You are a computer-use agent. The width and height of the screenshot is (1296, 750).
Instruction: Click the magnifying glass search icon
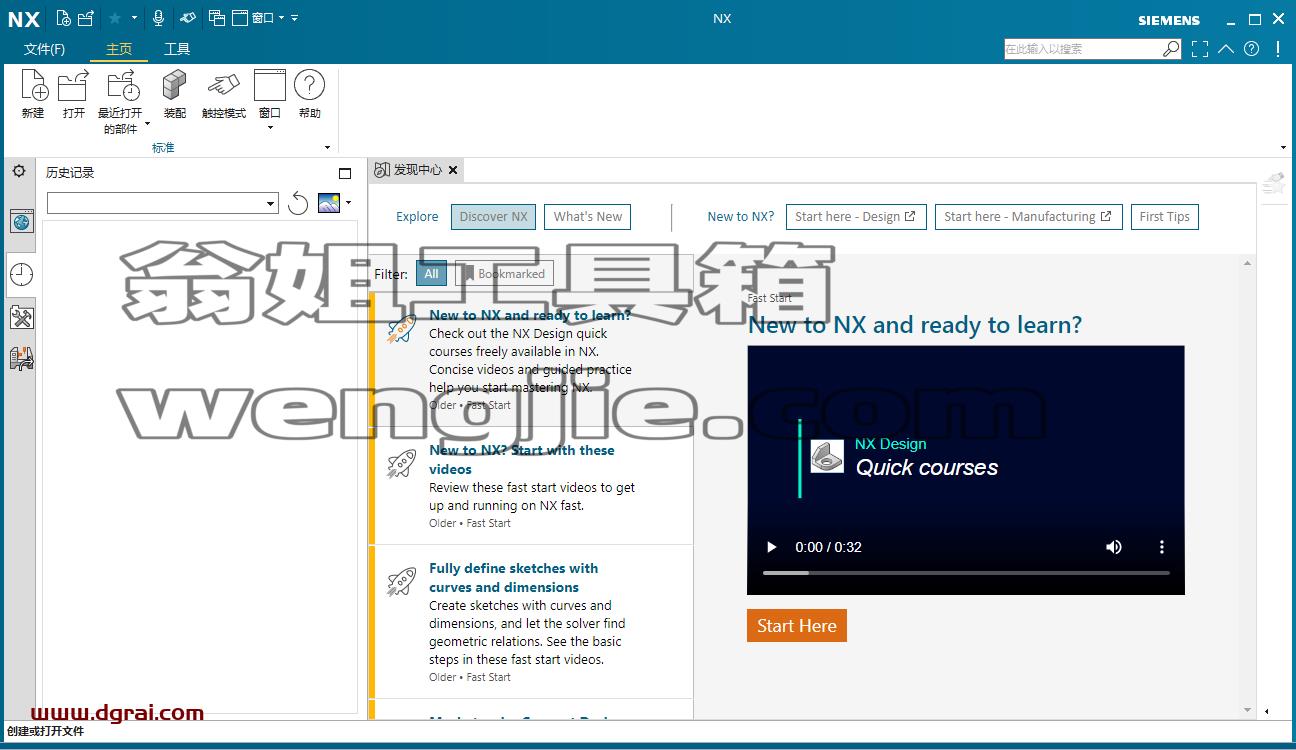(x=1172, y=49)
